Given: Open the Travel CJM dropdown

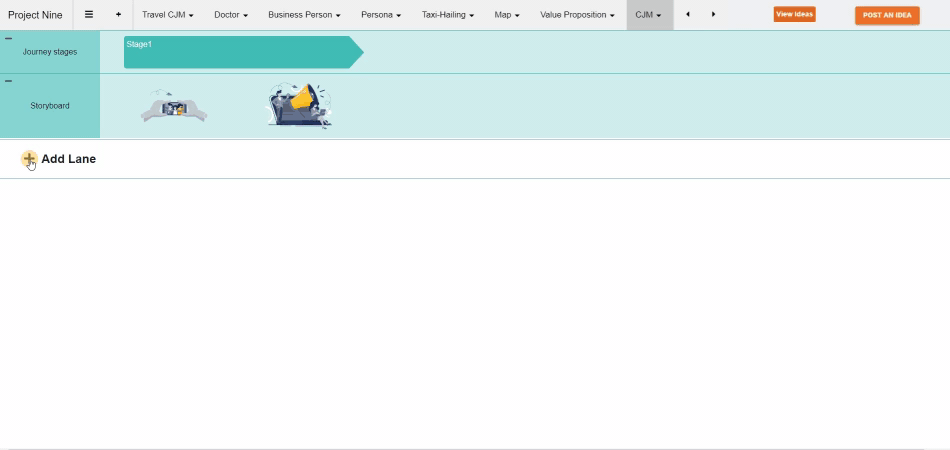Looking at the screenshot, I should click(167, 15).
